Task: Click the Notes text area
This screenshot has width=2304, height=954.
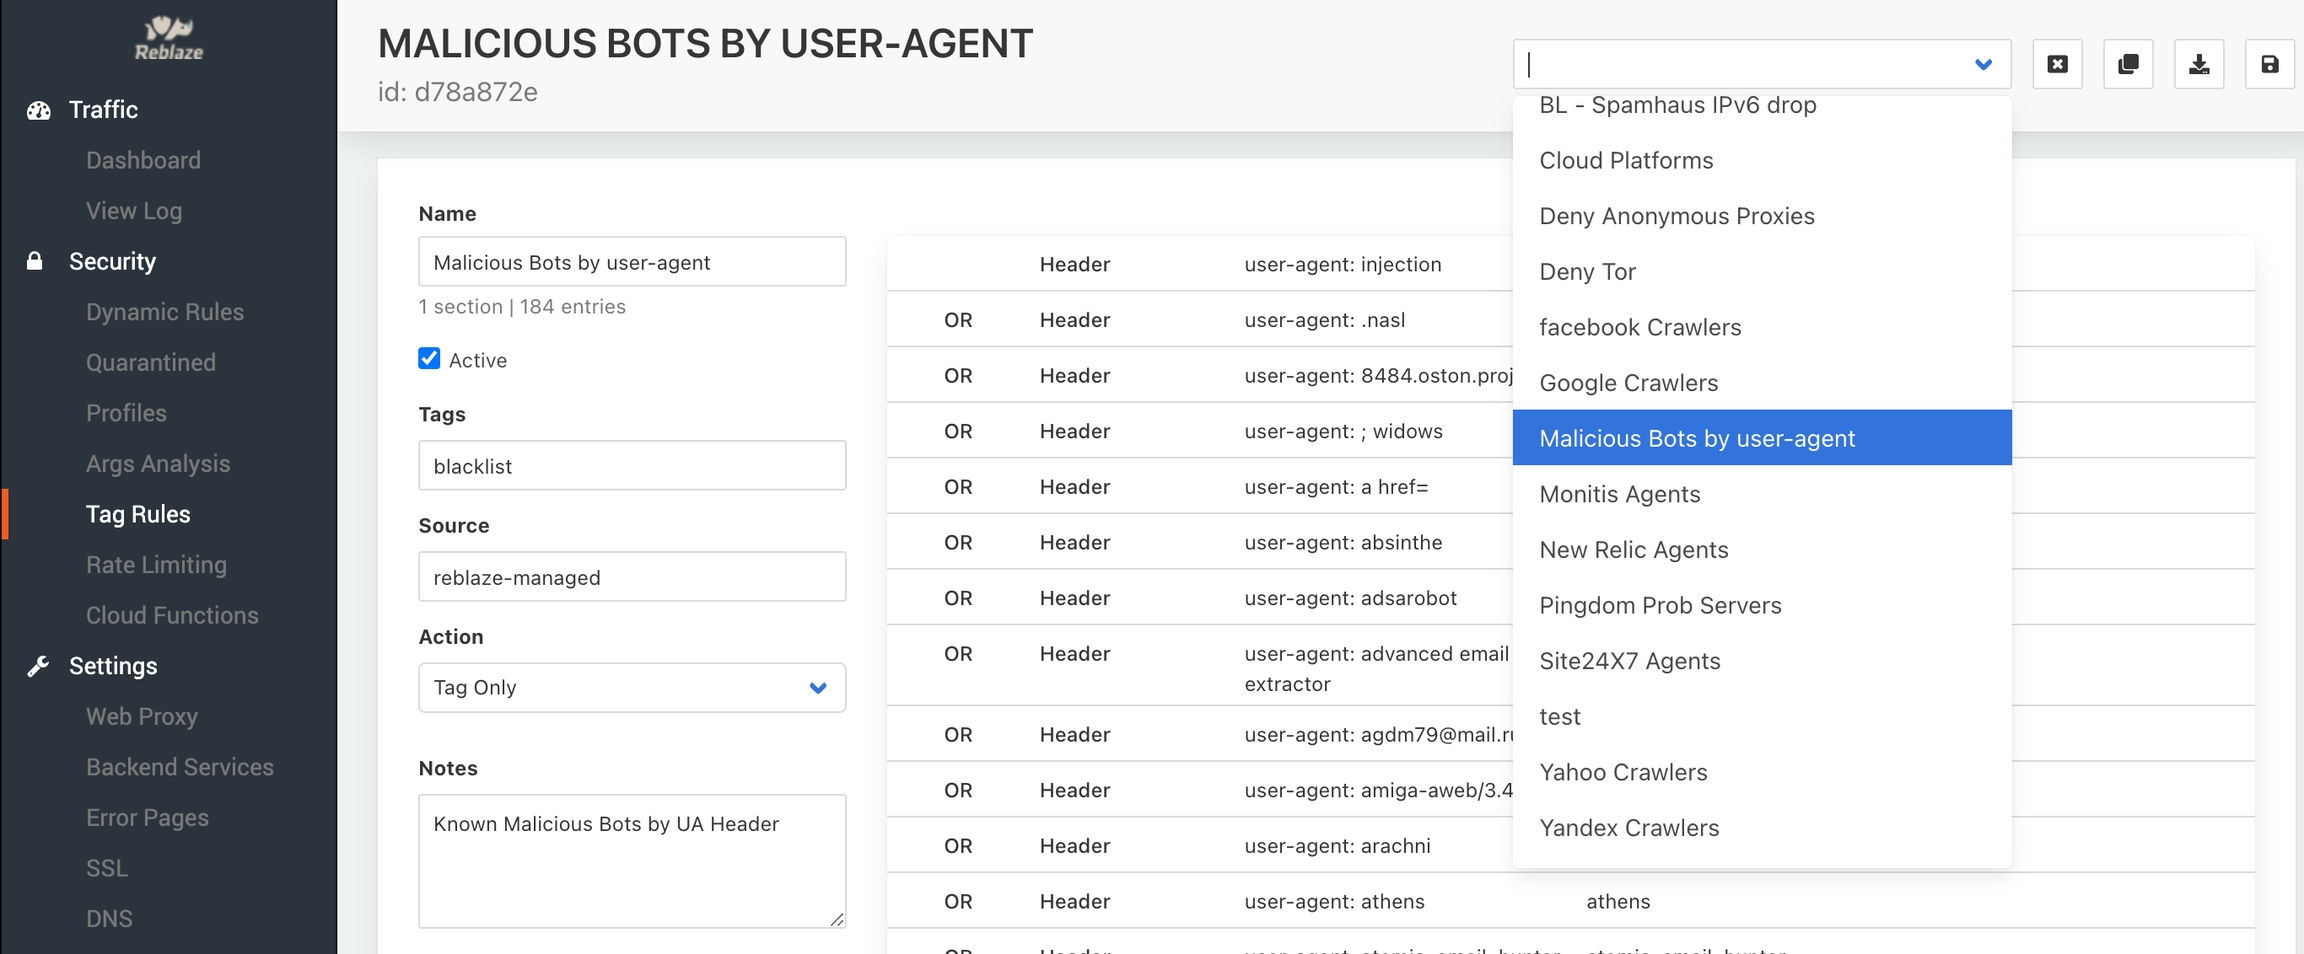Action: [x=631, y=860]
